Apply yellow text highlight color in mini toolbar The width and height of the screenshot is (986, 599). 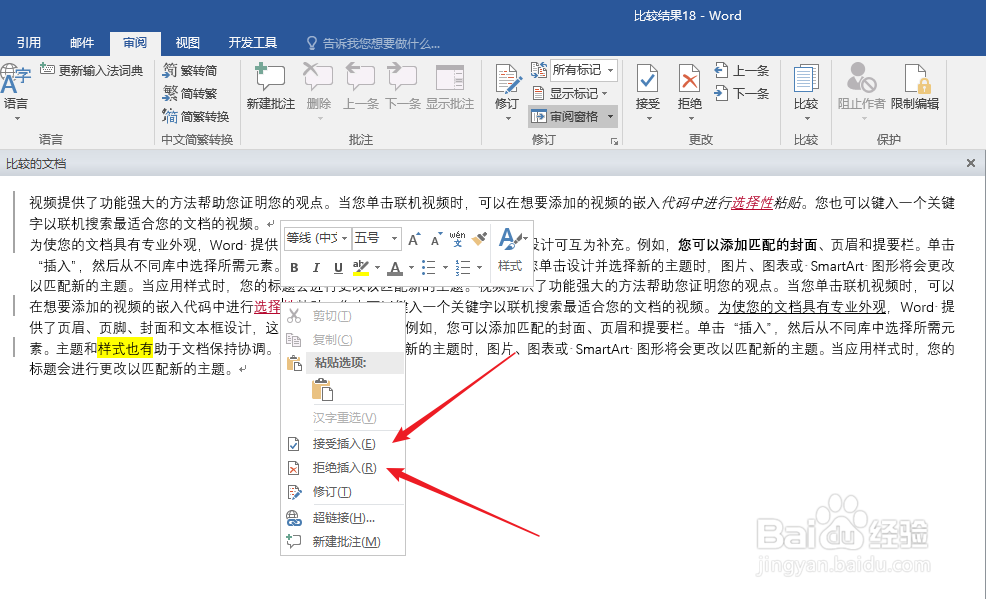pos(360,268)
